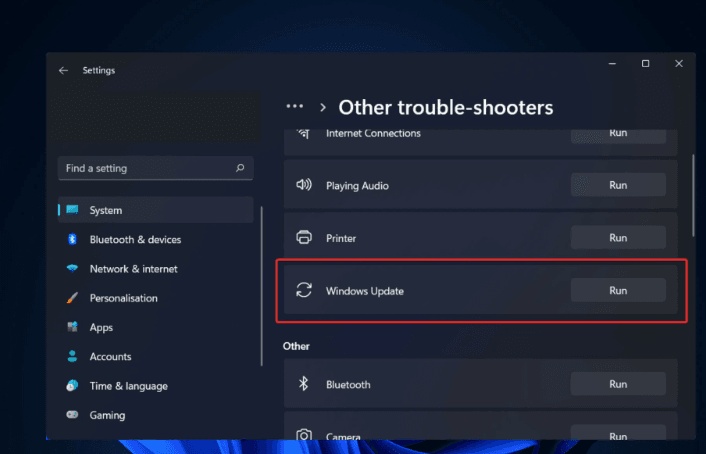Screen dimensions: 706x454
Task: Click the Other trouble-shooters page title
Action: pos(446,108)
